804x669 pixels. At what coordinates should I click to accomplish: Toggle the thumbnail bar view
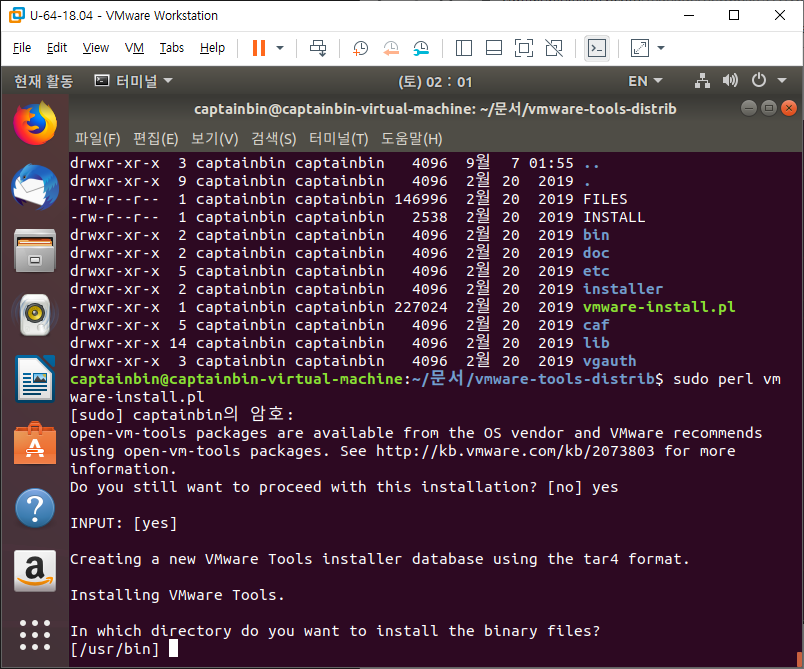tap(494, 48)
